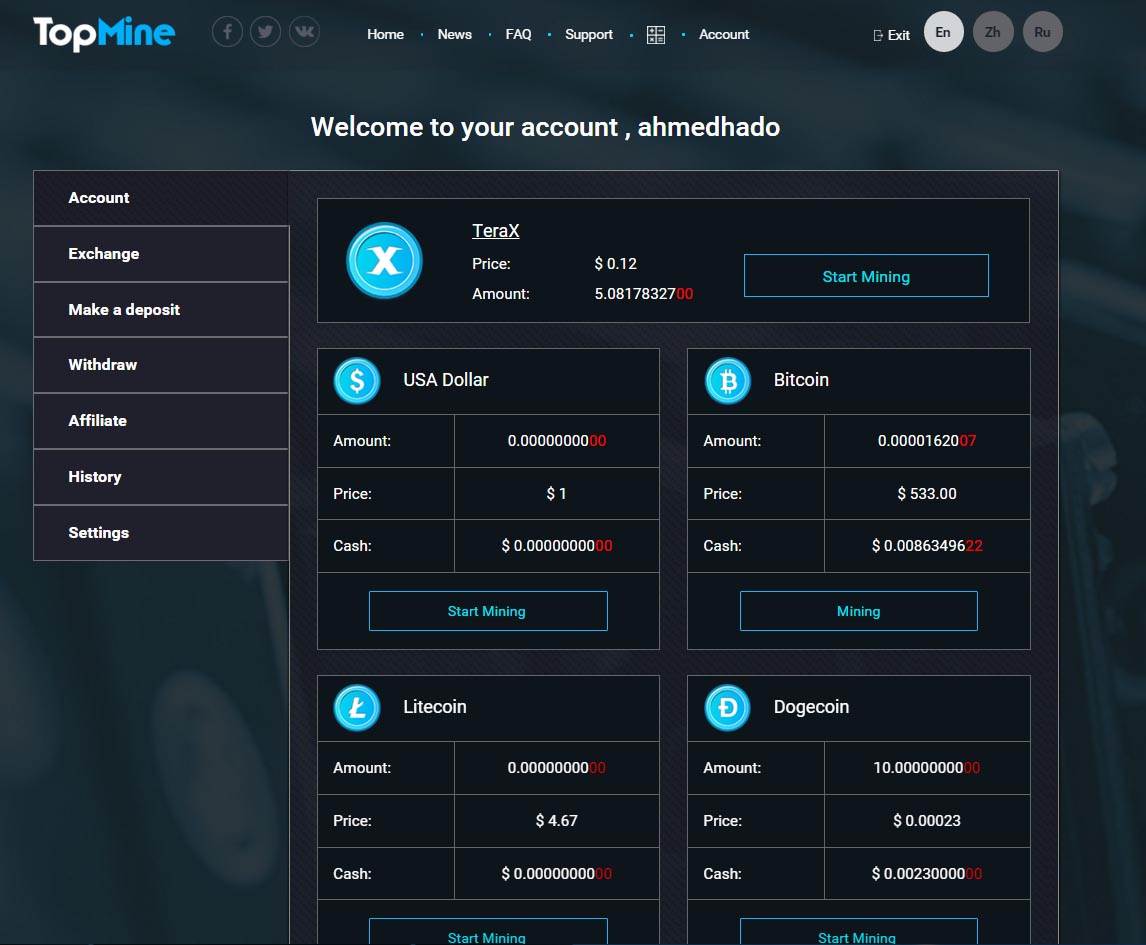Click the Dogecoin coin icon
Viewport: 1146px width, 945px height.
point(728,707)
